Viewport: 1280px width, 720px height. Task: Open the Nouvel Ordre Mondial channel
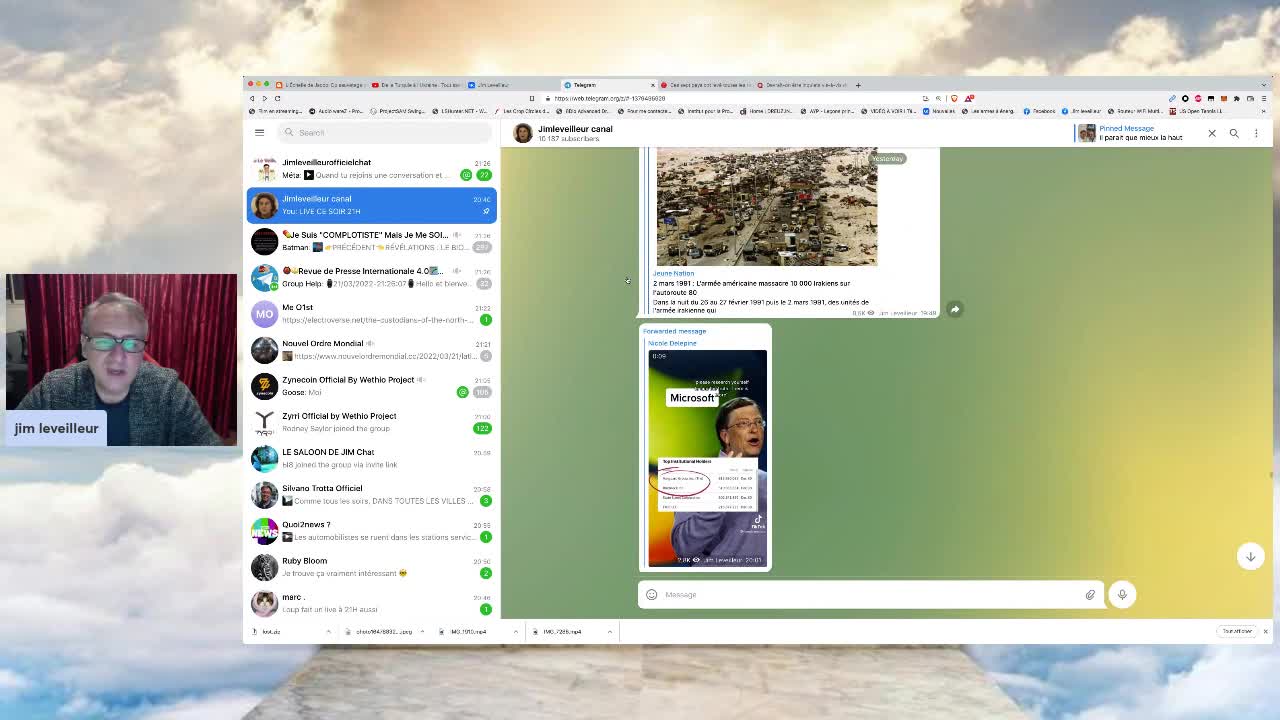[x=371, y=349]
